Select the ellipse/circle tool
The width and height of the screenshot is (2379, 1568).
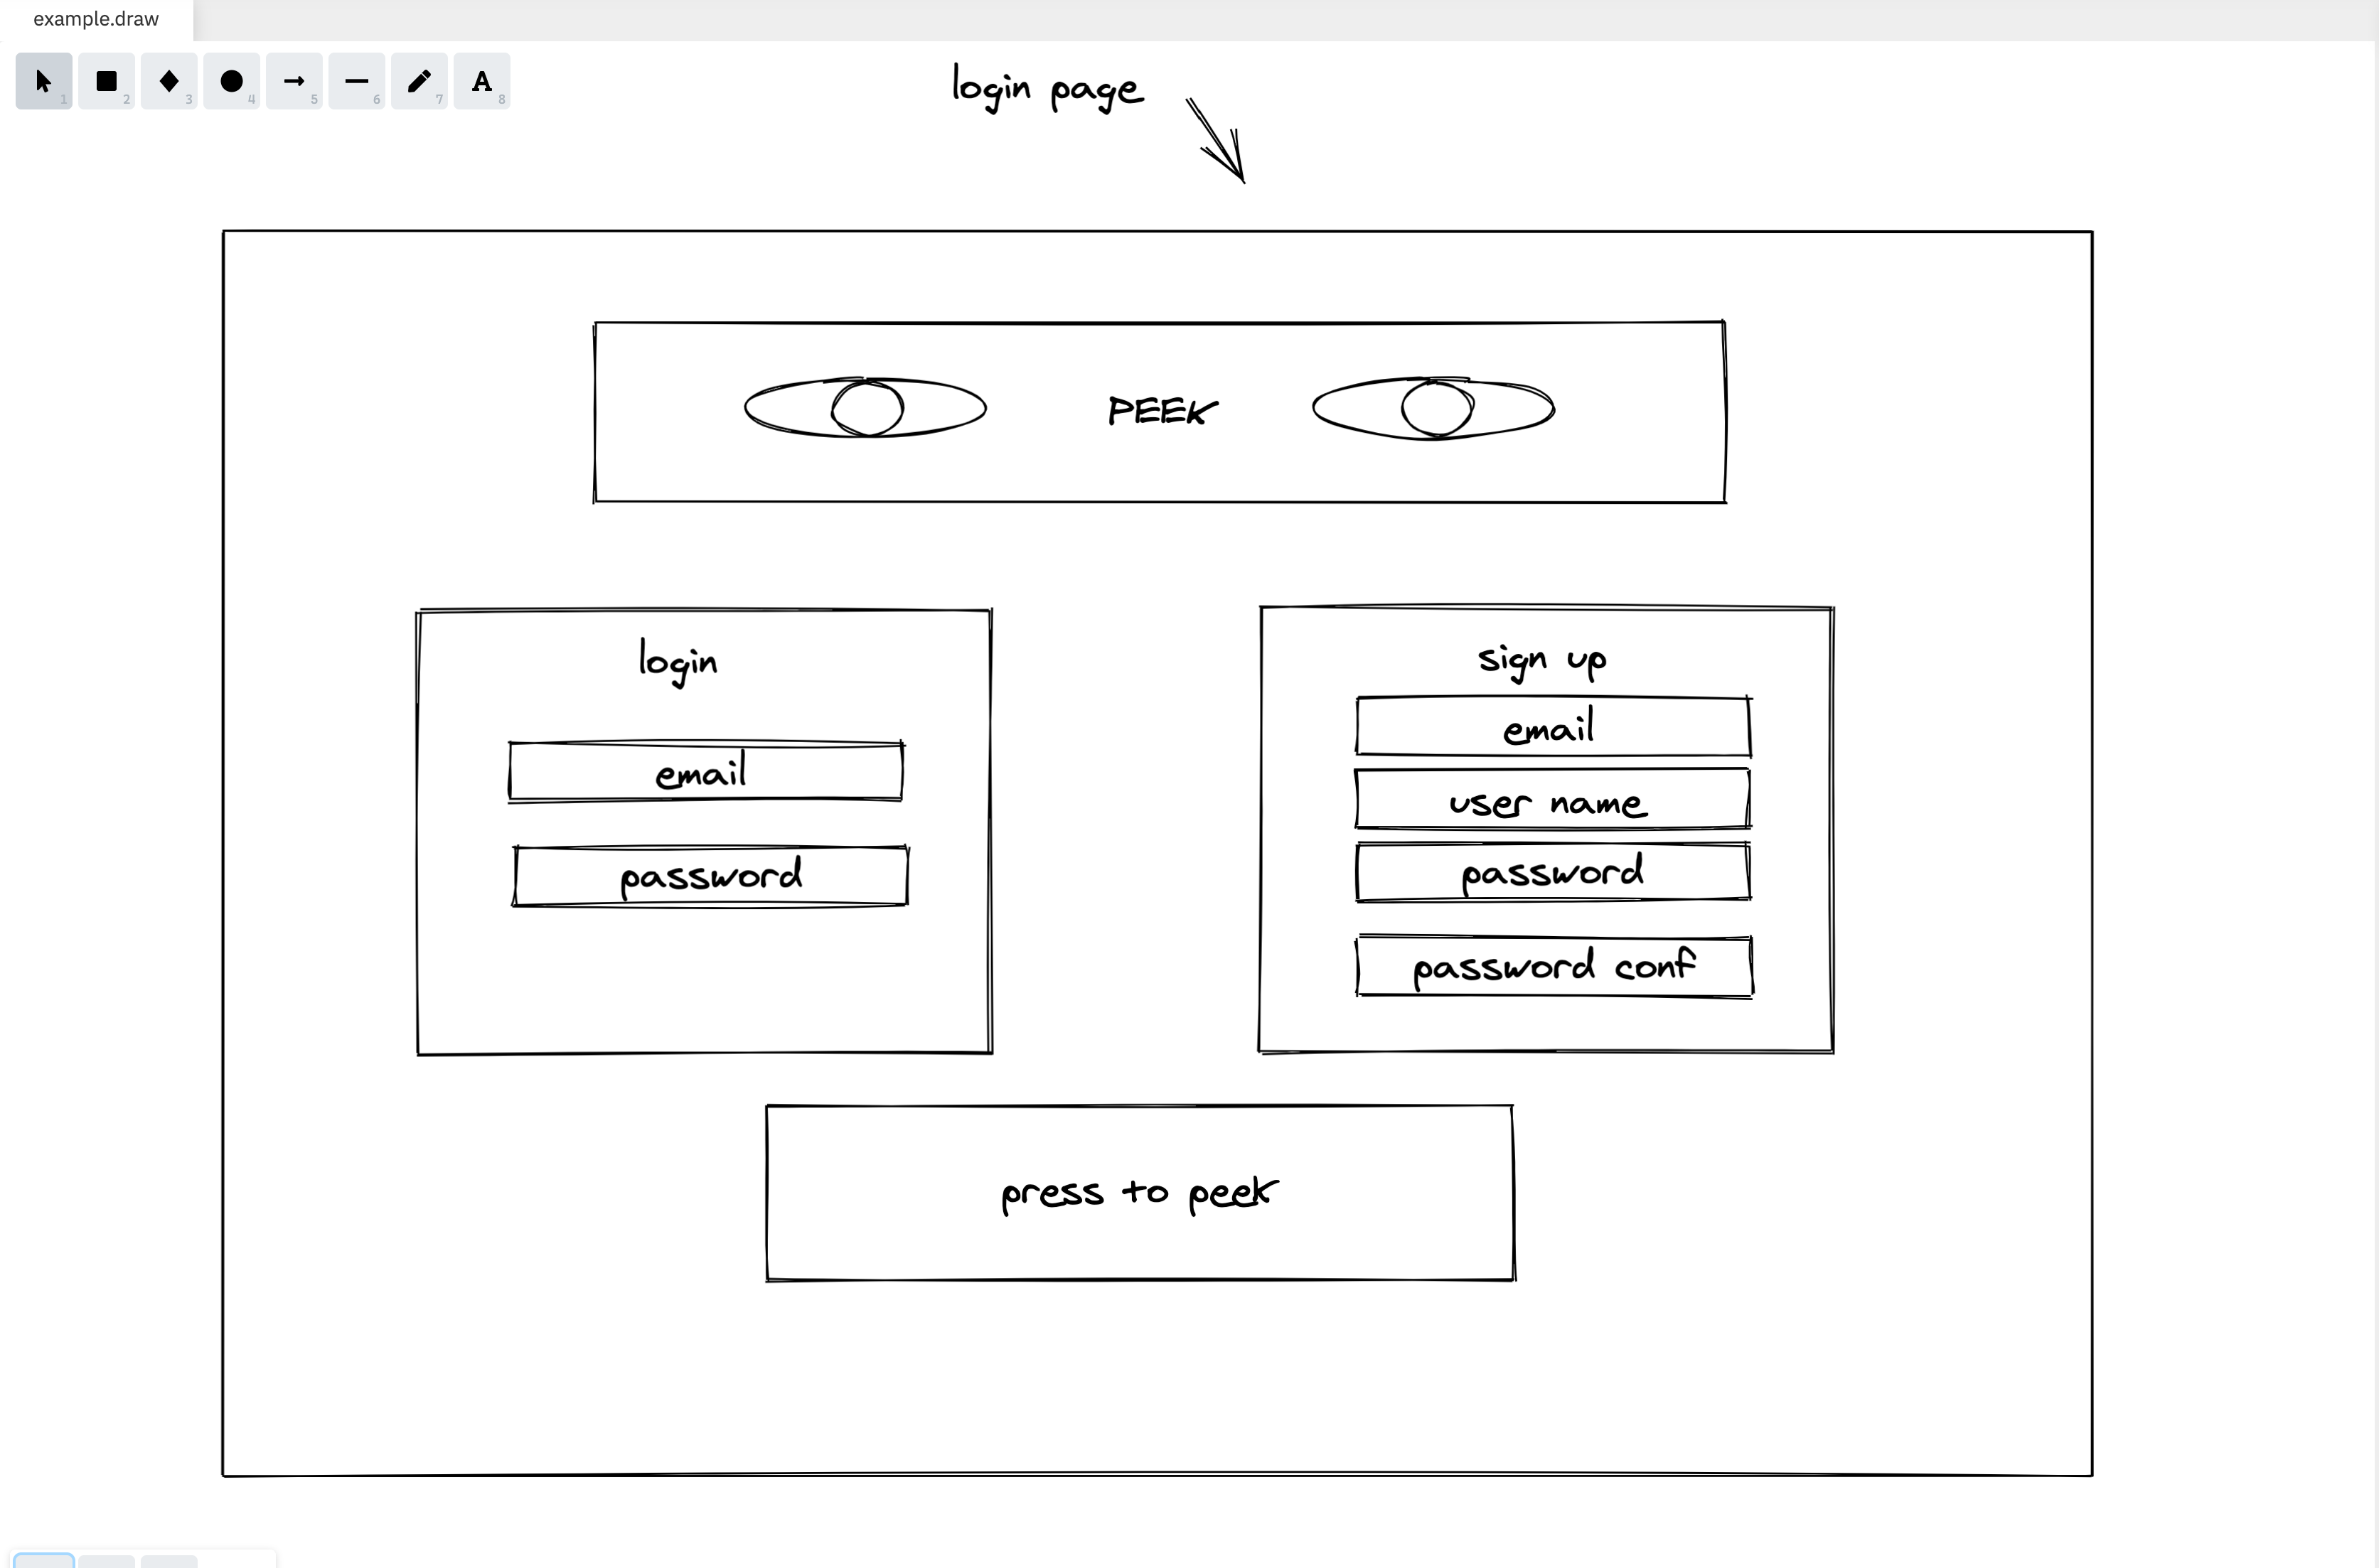[231, 80]
